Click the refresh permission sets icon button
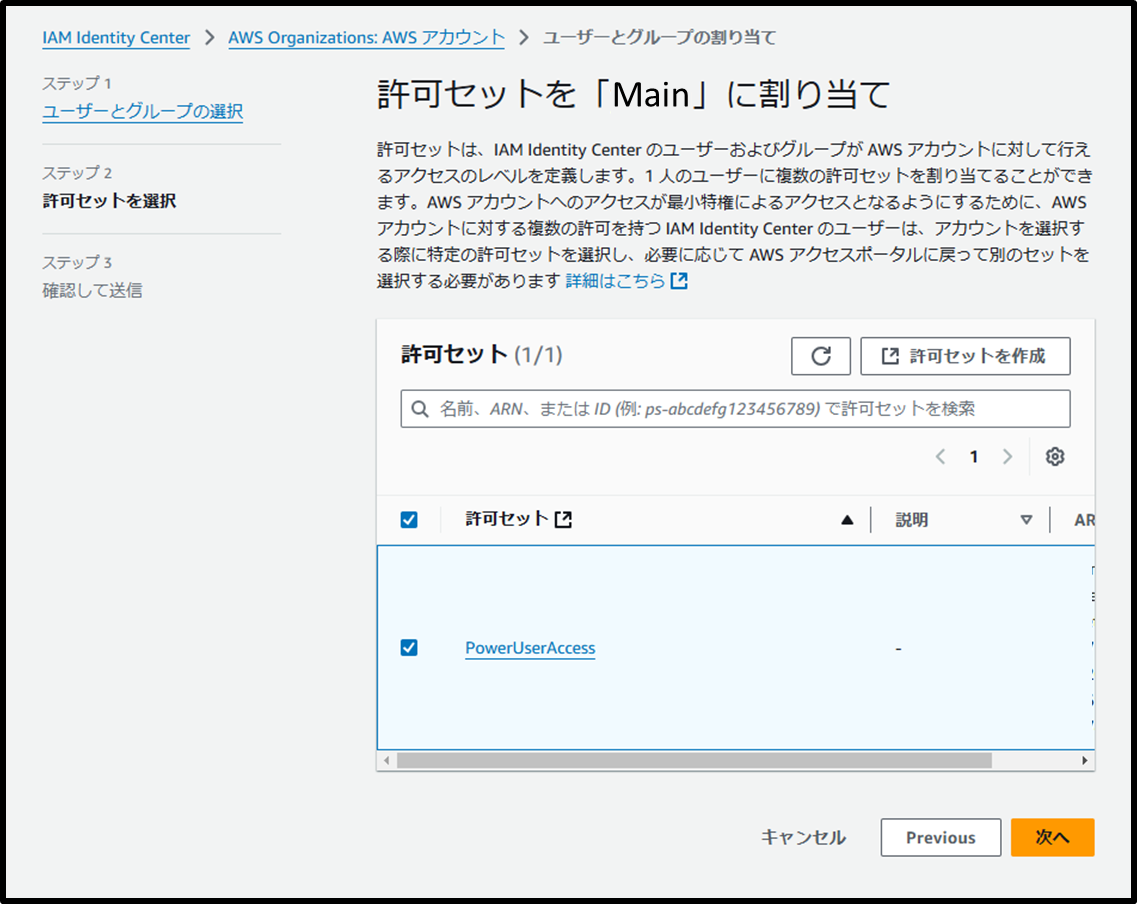Screen dimensions: 1137x904 click(820, 356)
